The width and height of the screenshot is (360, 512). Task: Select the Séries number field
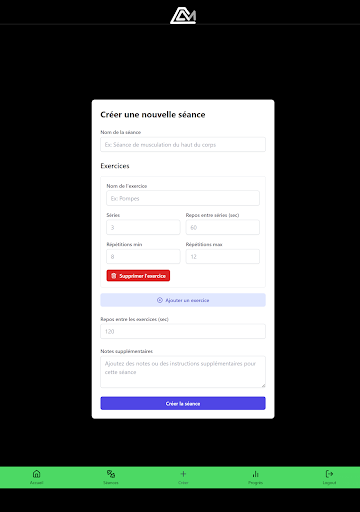click(143, 227)
